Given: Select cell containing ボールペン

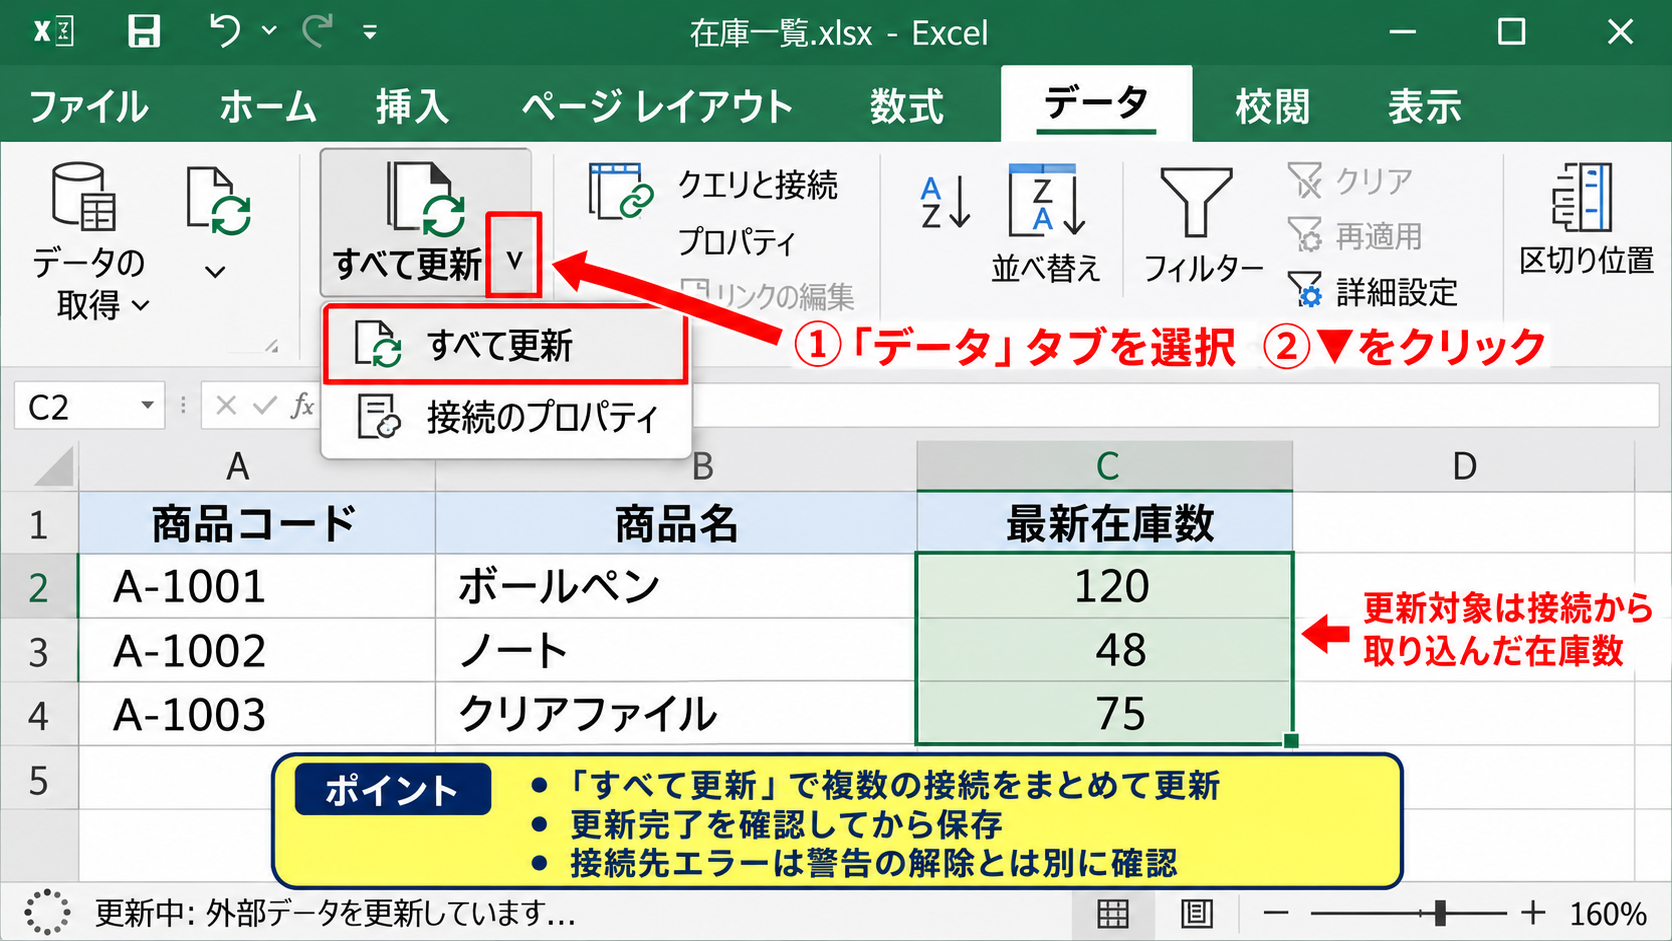Looking at the screenshot, I should coord(676,586).
